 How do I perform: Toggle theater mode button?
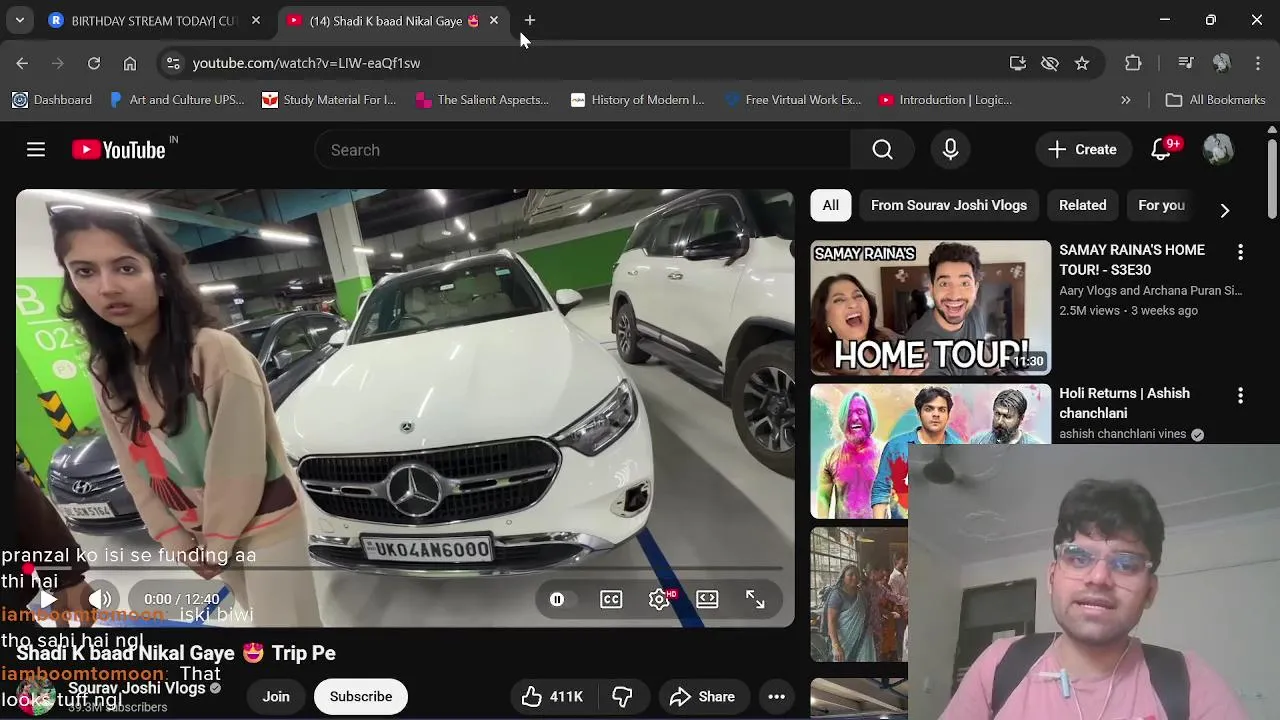[x=707, y=600]
